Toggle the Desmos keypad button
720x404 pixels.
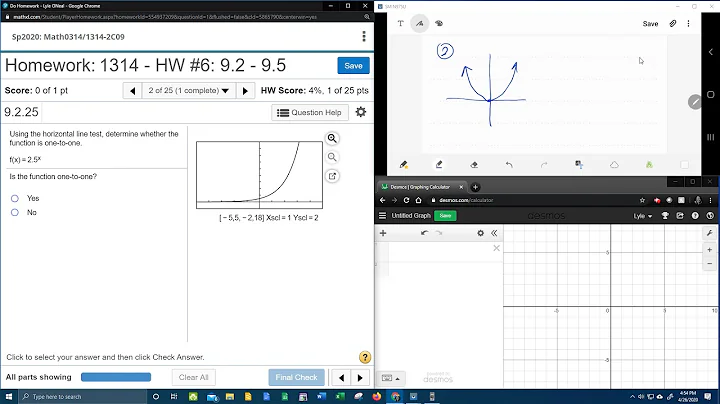tap(390, 378)
